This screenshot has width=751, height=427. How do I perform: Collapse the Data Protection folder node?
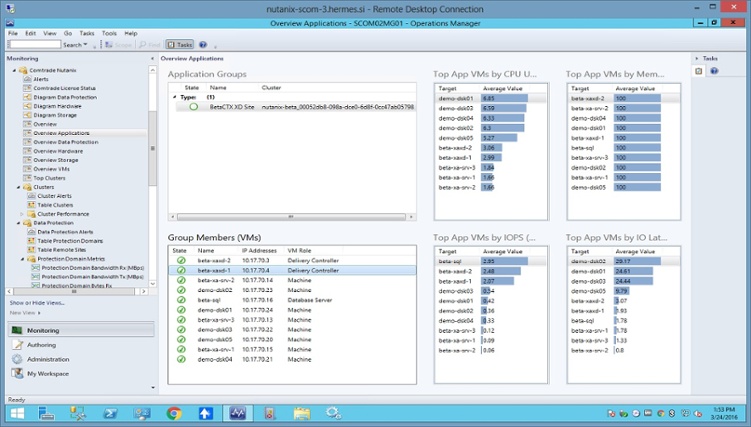(19, 223)
